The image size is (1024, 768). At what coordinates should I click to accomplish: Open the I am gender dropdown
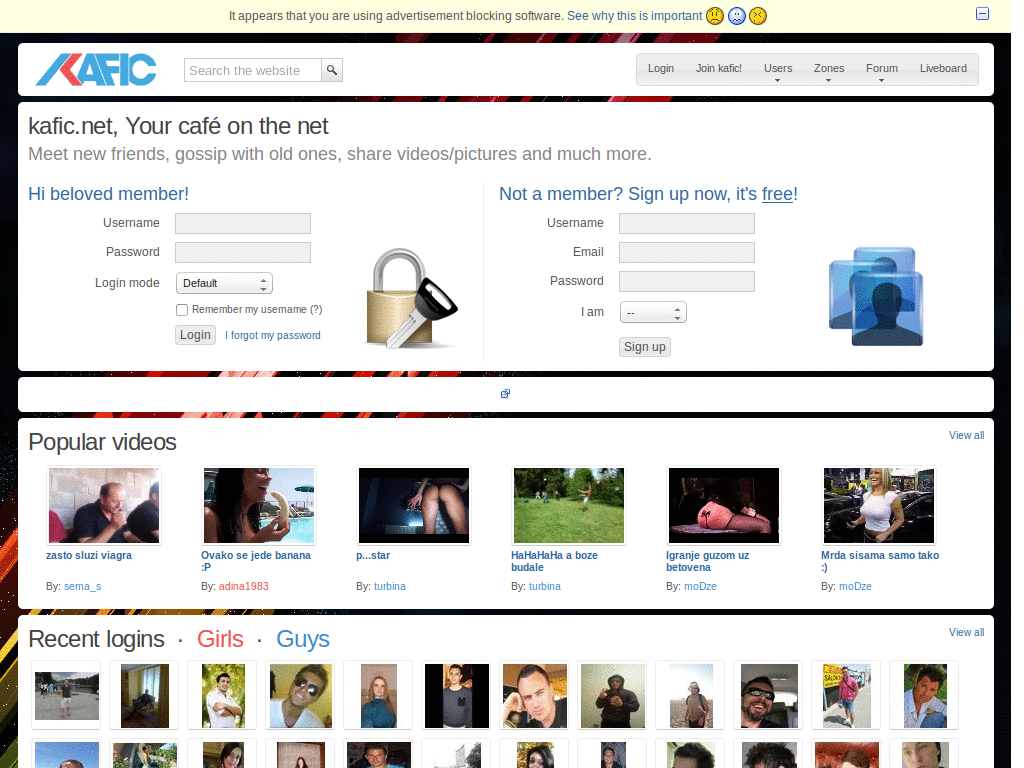pyautogui.click(x=653, y=312)
